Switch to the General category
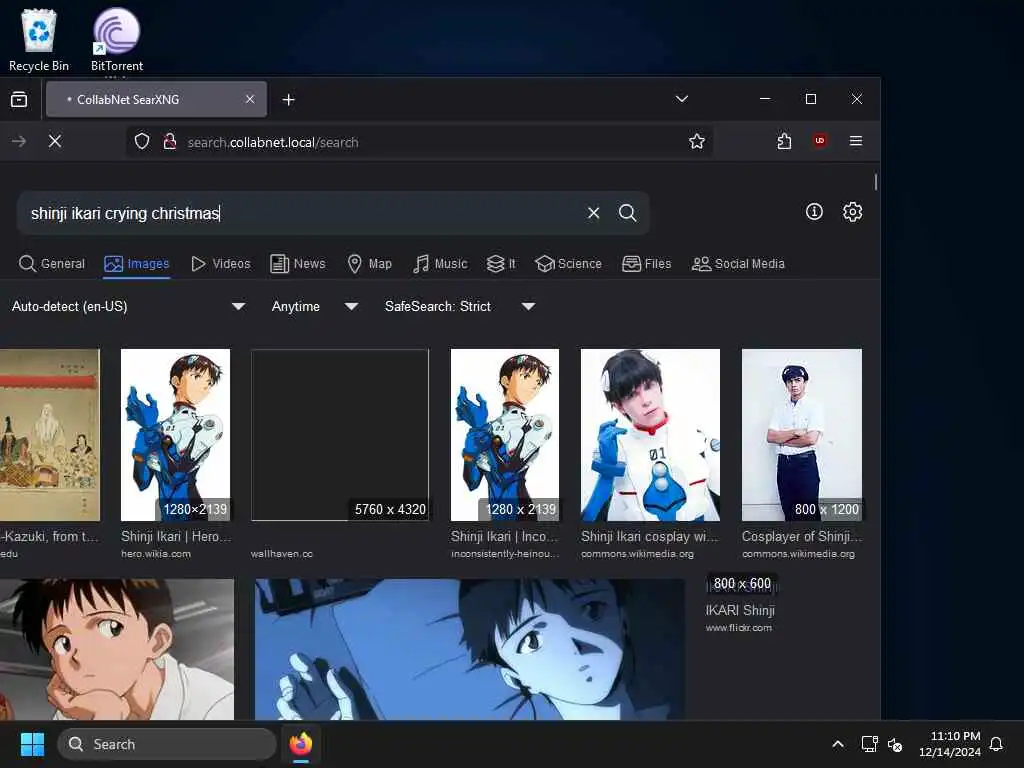This screenshot has height=768, width=1024. click(x=52, y=264)
